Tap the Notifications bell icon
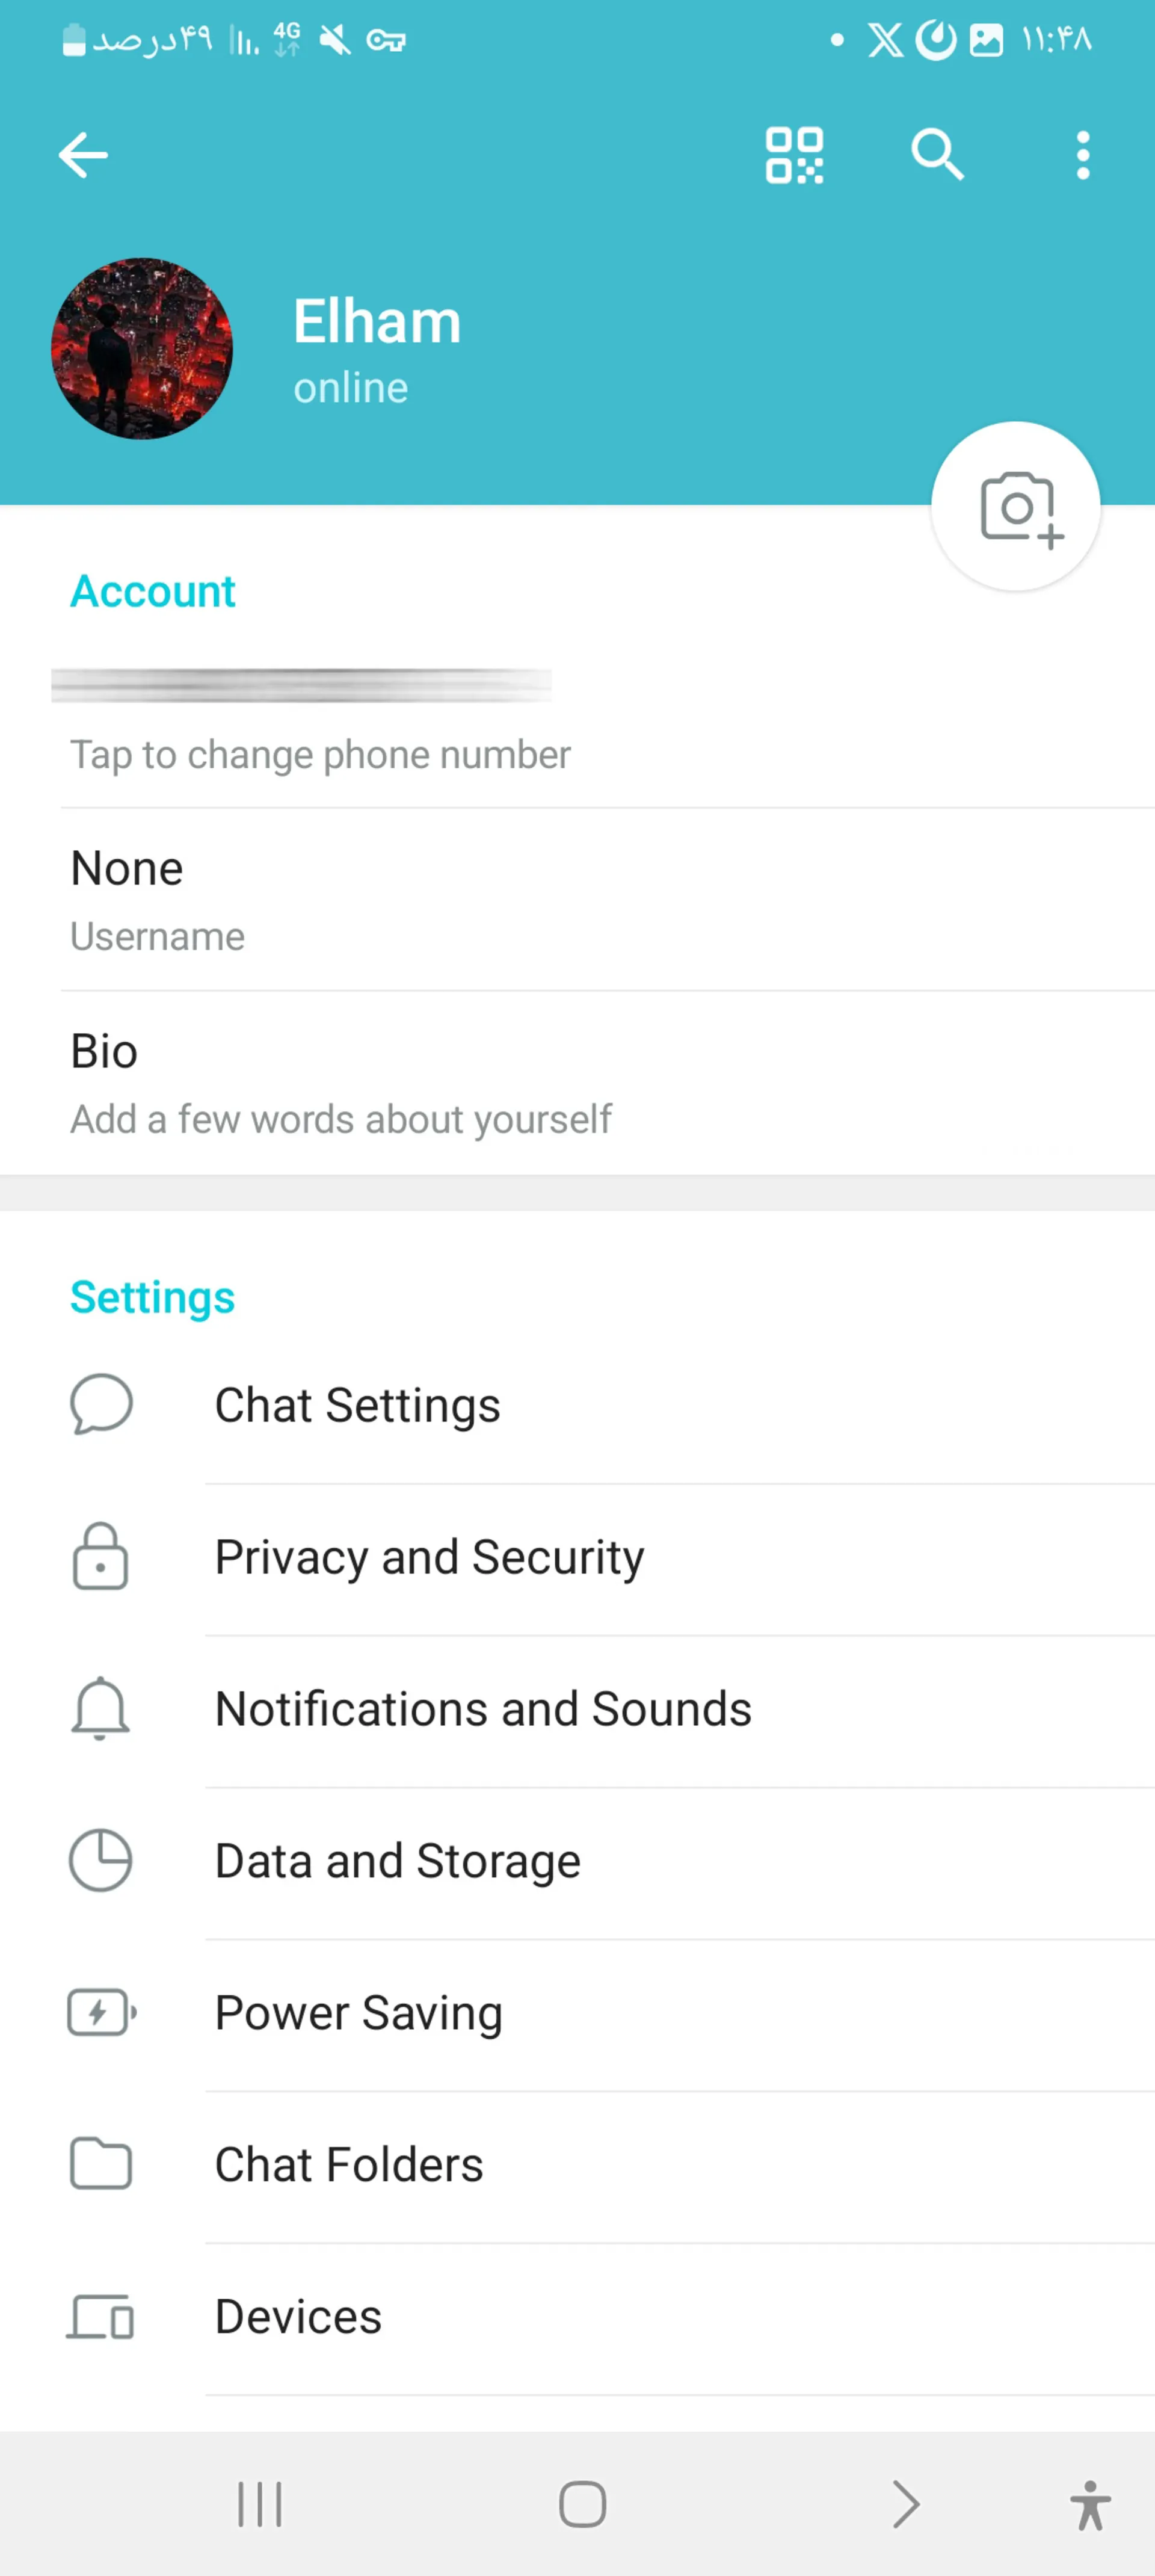 click(x=100, y=1708)
